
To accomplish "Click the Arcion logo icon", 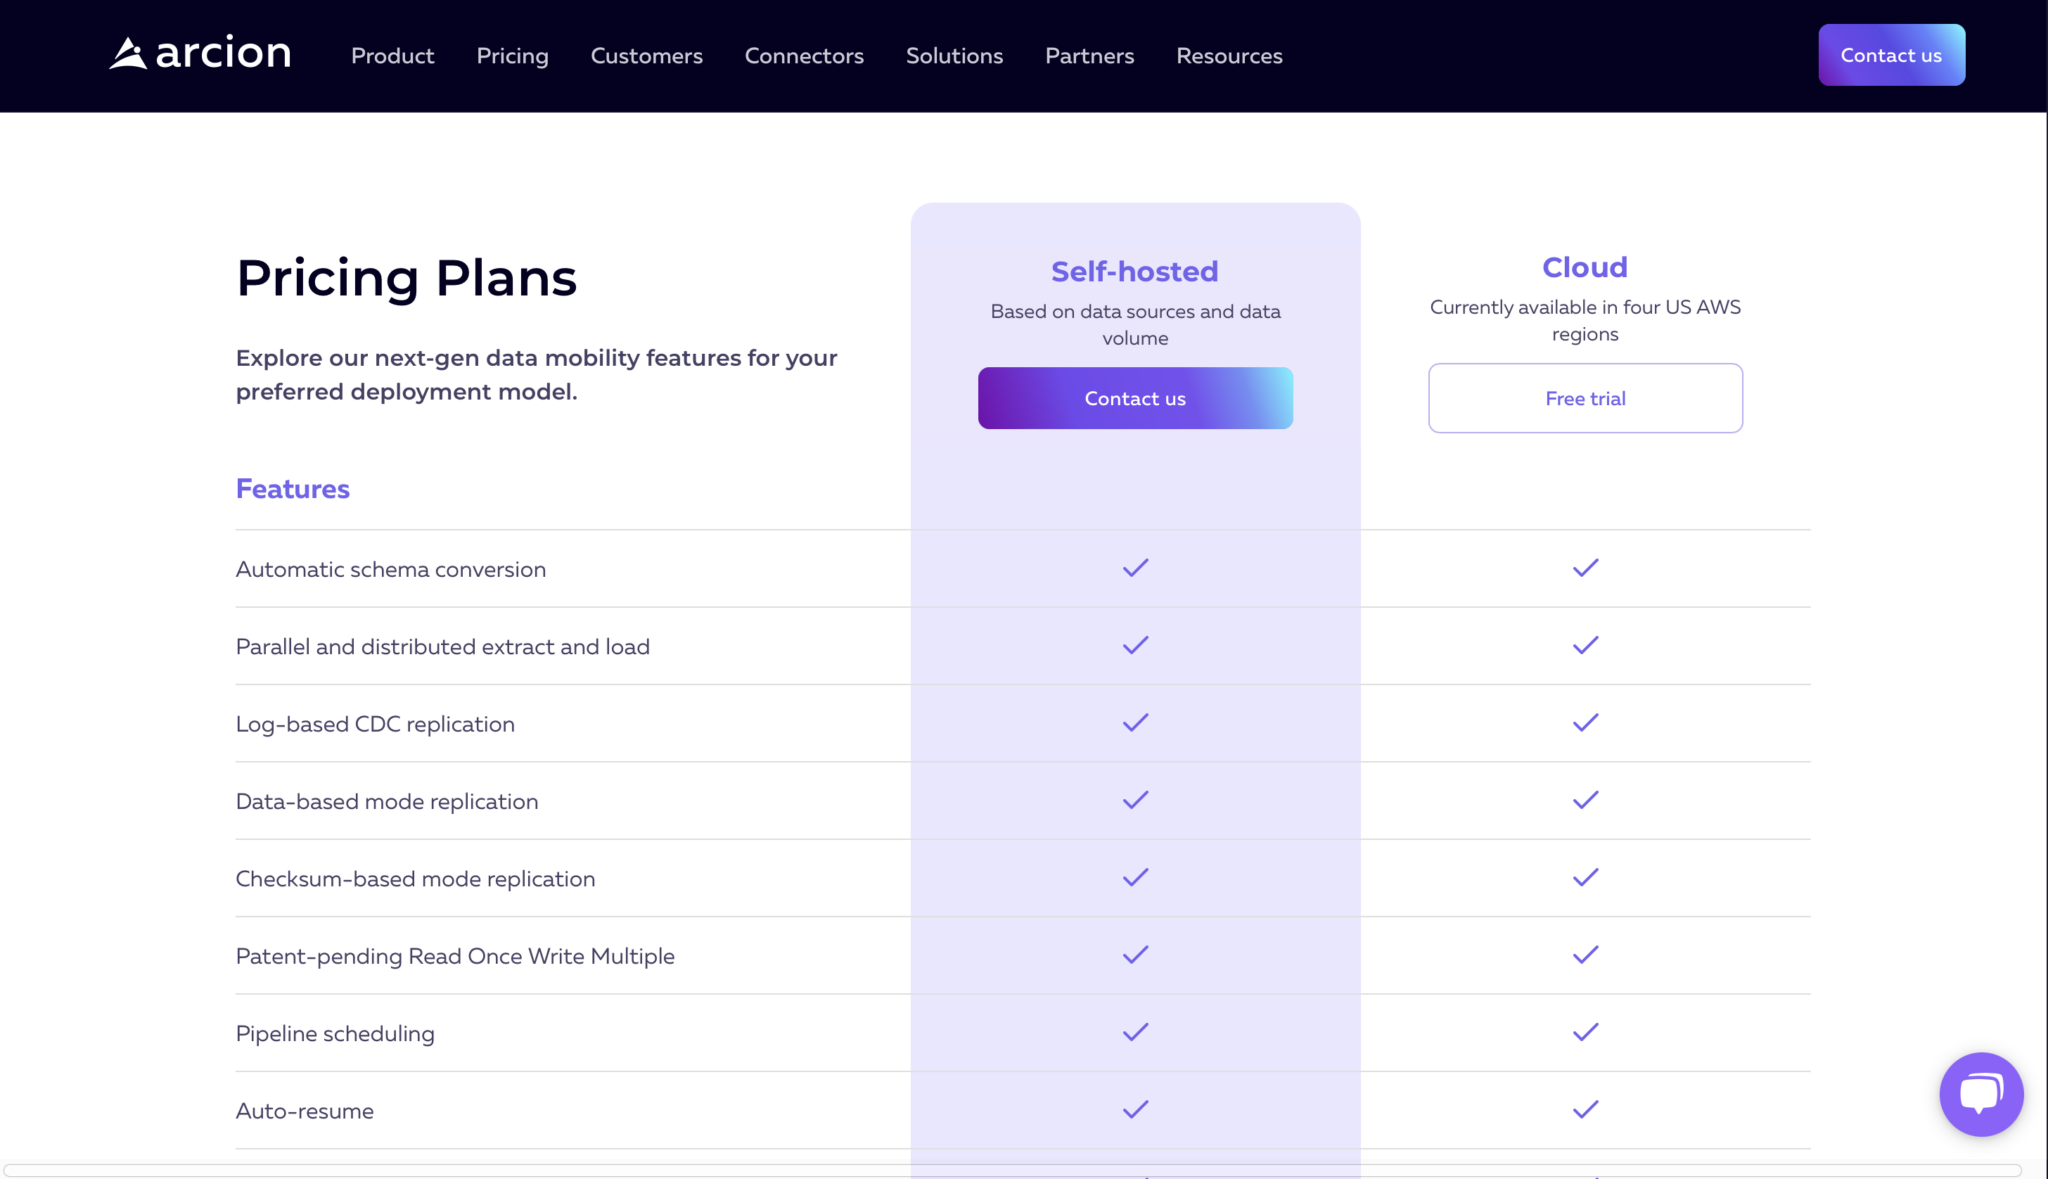I will (128, 54).
